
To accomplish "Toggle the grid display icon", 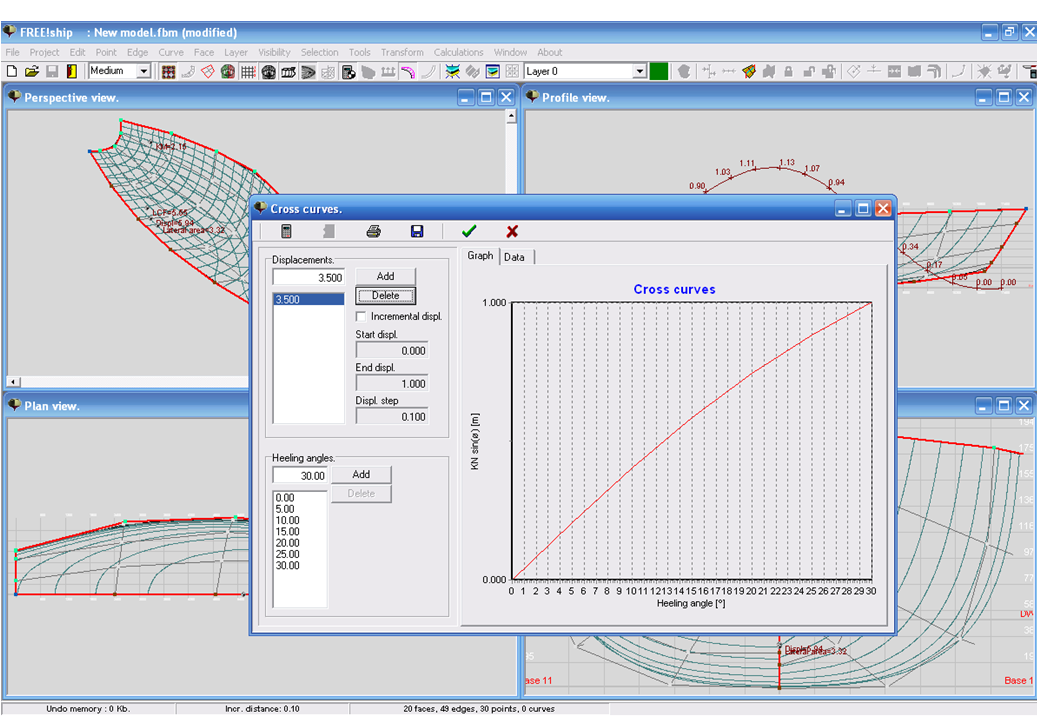I will point(248,72).
